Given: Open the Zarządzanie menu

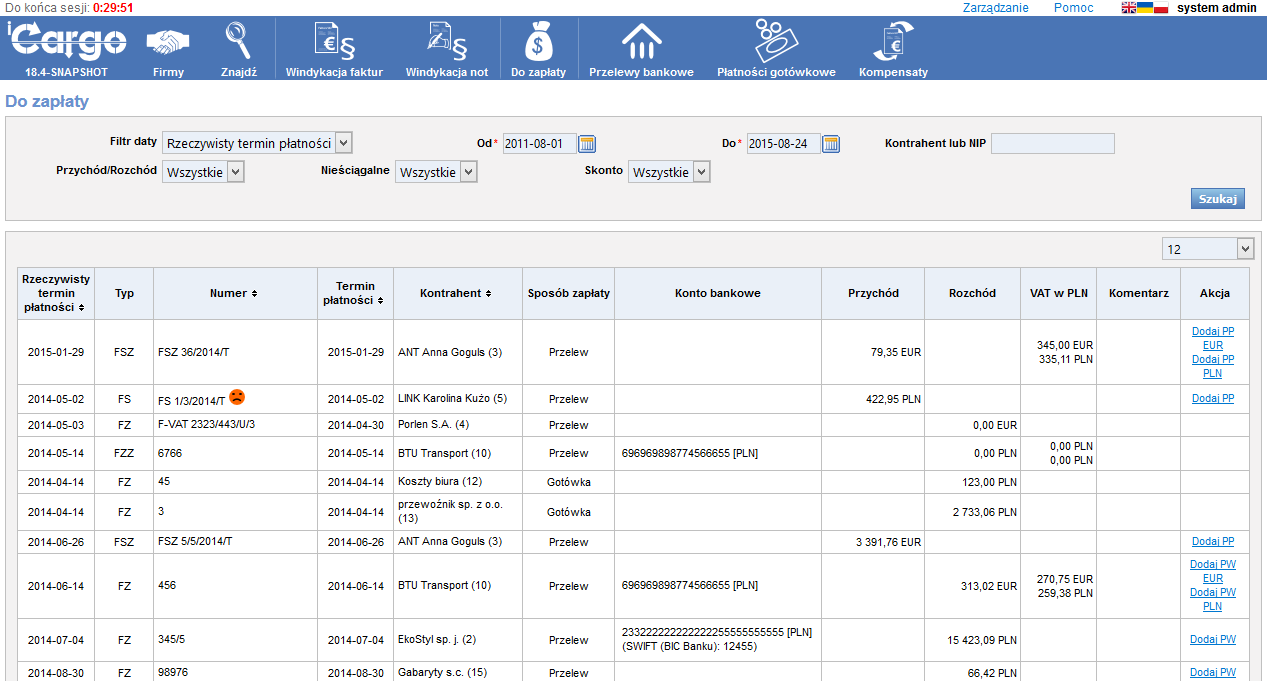Looking at the screenshot, I should pos(995,8).
